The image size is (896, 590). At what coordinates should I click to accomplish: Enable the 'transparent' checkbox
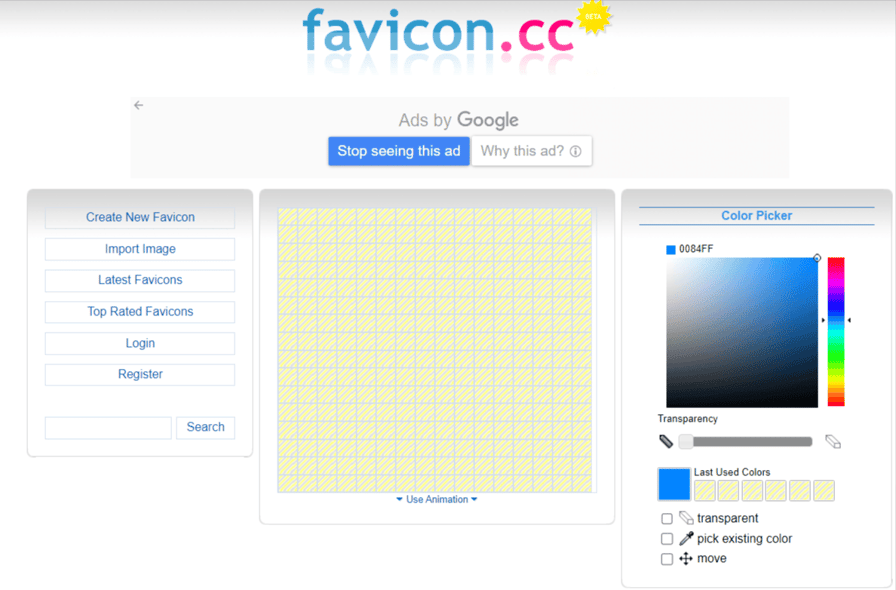point(667,518)
